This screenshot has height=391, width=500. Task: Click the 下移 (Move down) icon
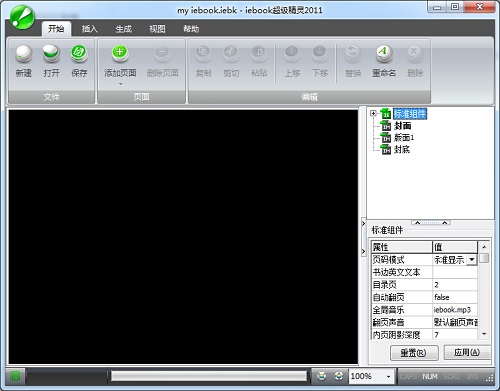coord(320,54)
